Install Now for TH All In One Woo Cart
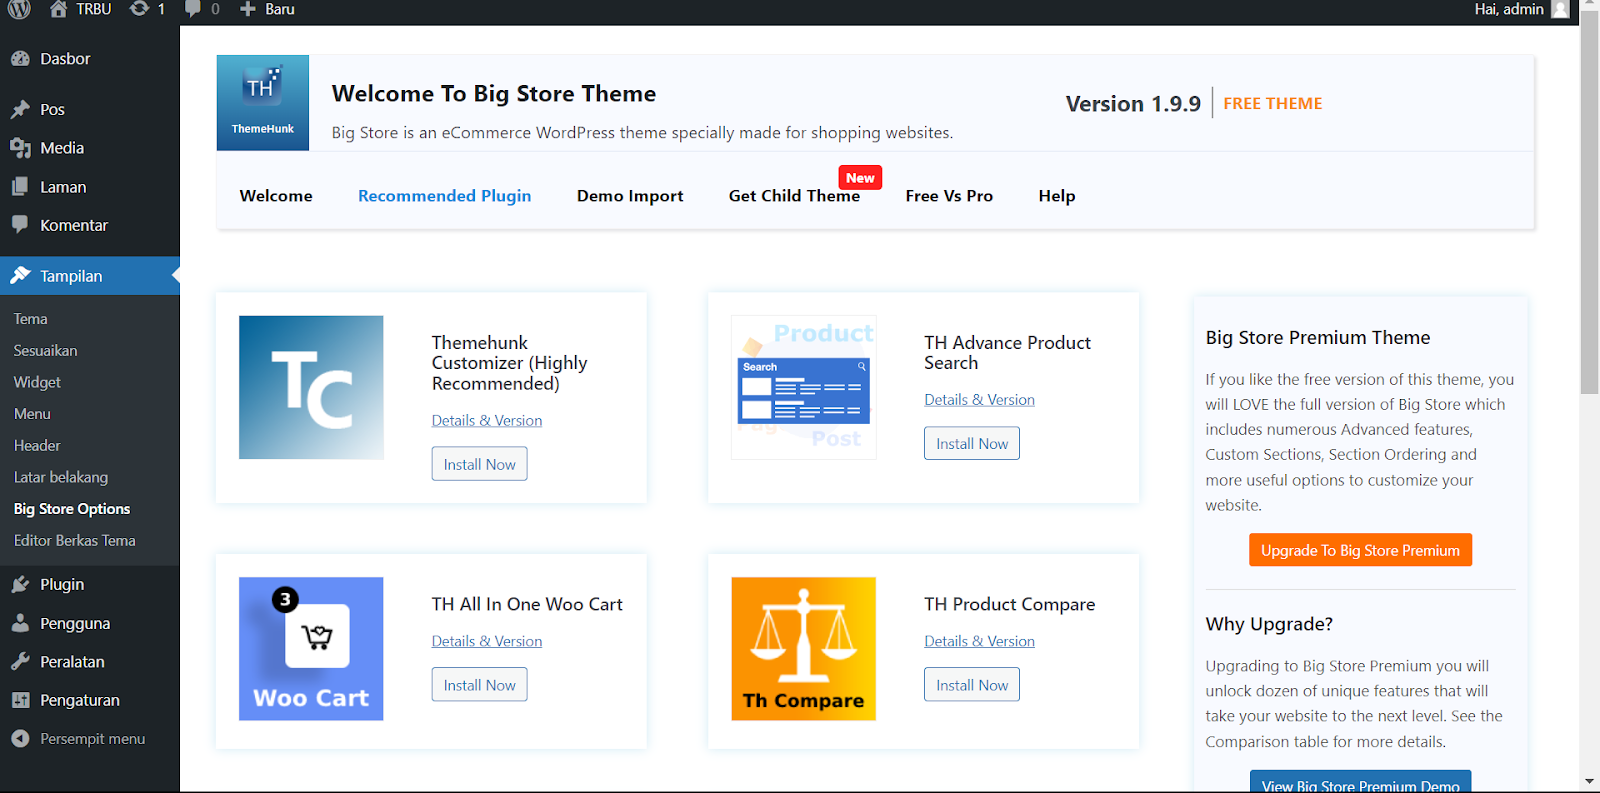1600x793 pixels. [480, 685]
